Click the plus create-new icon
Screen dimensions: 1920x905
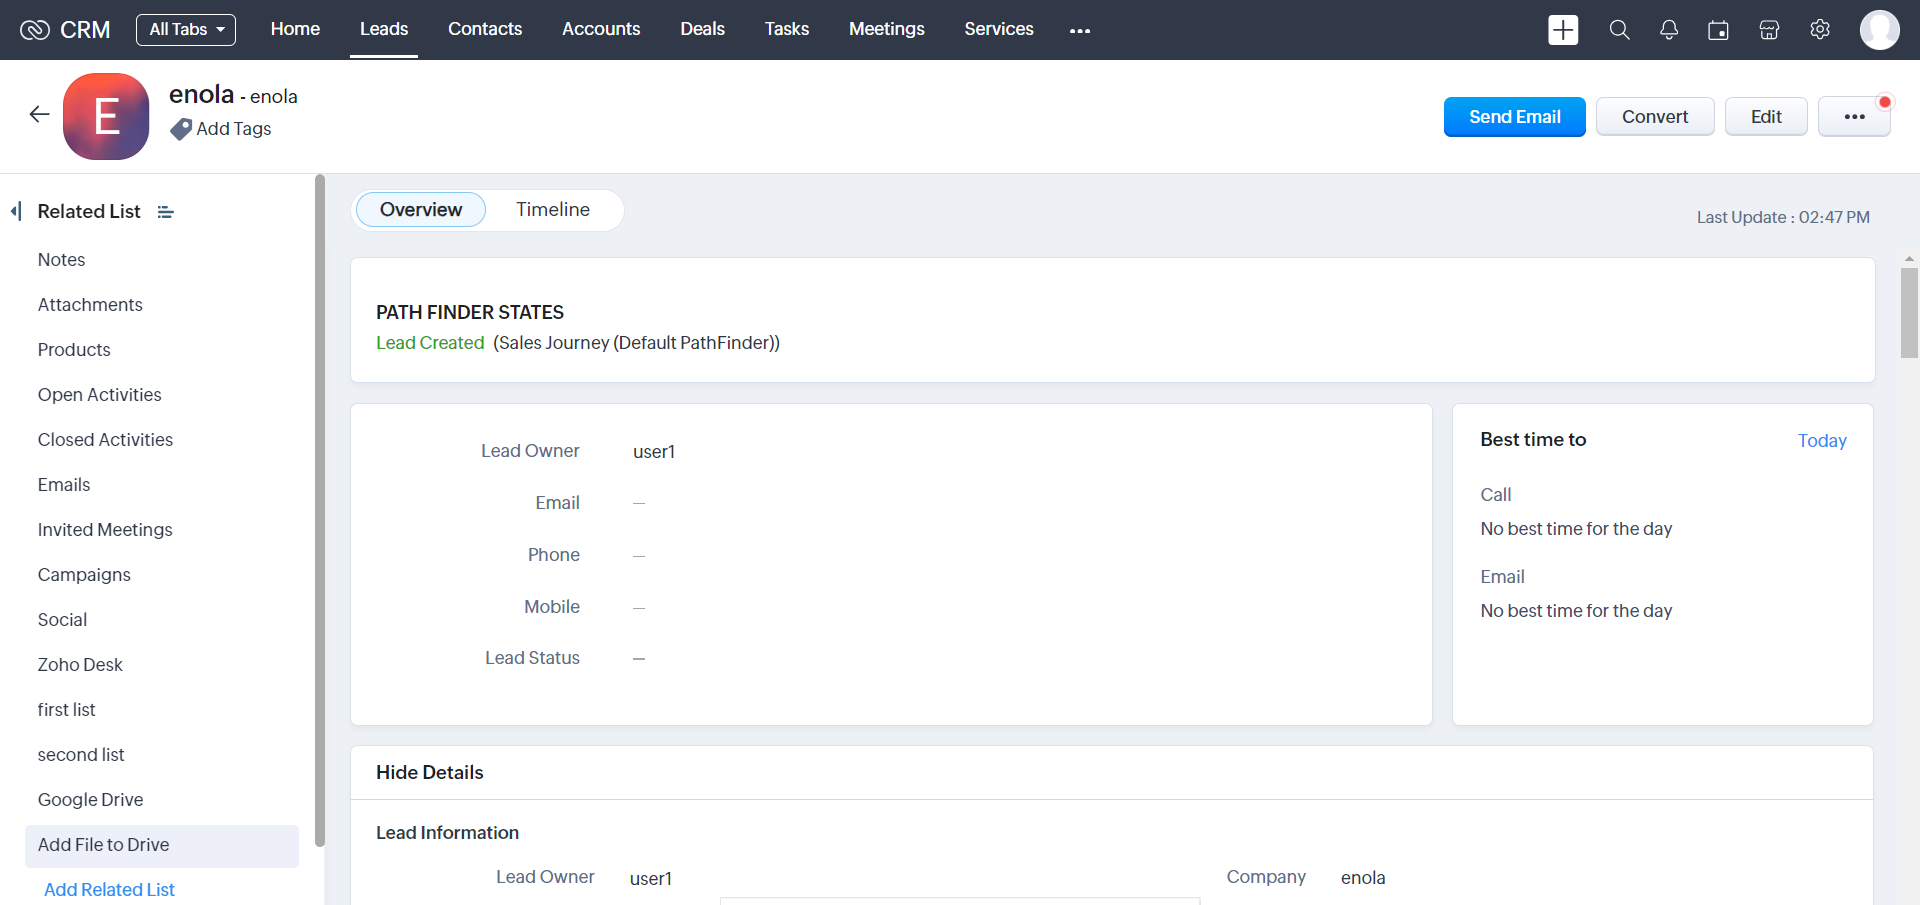pyautogui.click(x=1563, y=30)
